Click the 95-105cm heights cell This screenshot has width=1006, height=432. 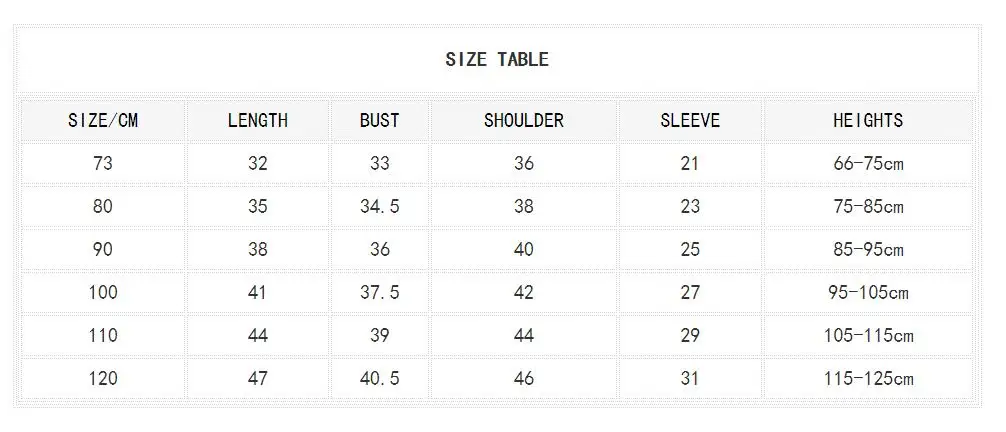[868, 292]
